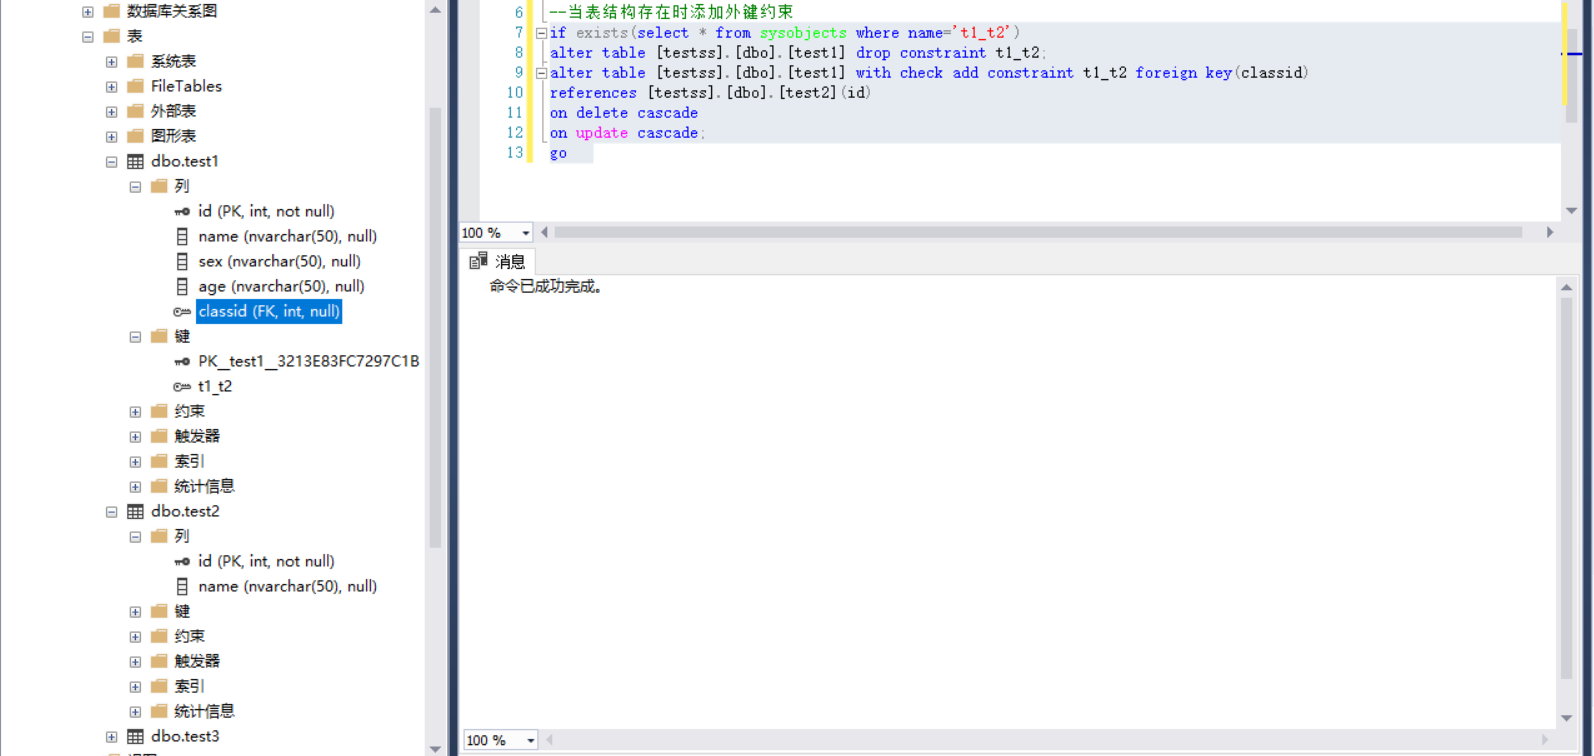Expand the 键 folder under dbo.test2

point(135,612)
